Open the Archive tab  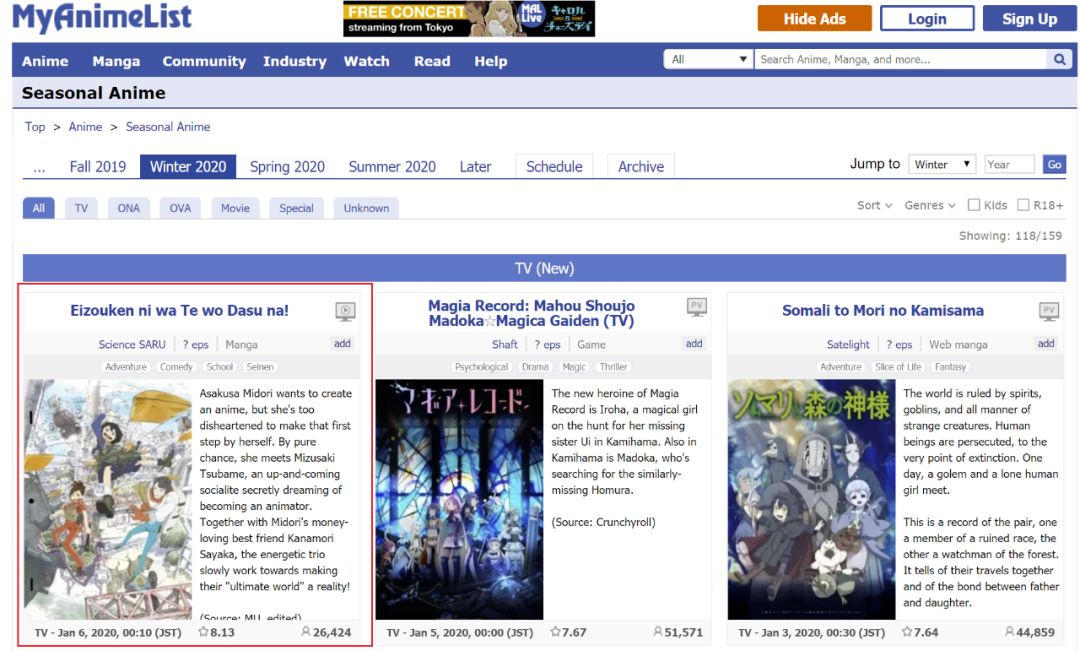641,167
